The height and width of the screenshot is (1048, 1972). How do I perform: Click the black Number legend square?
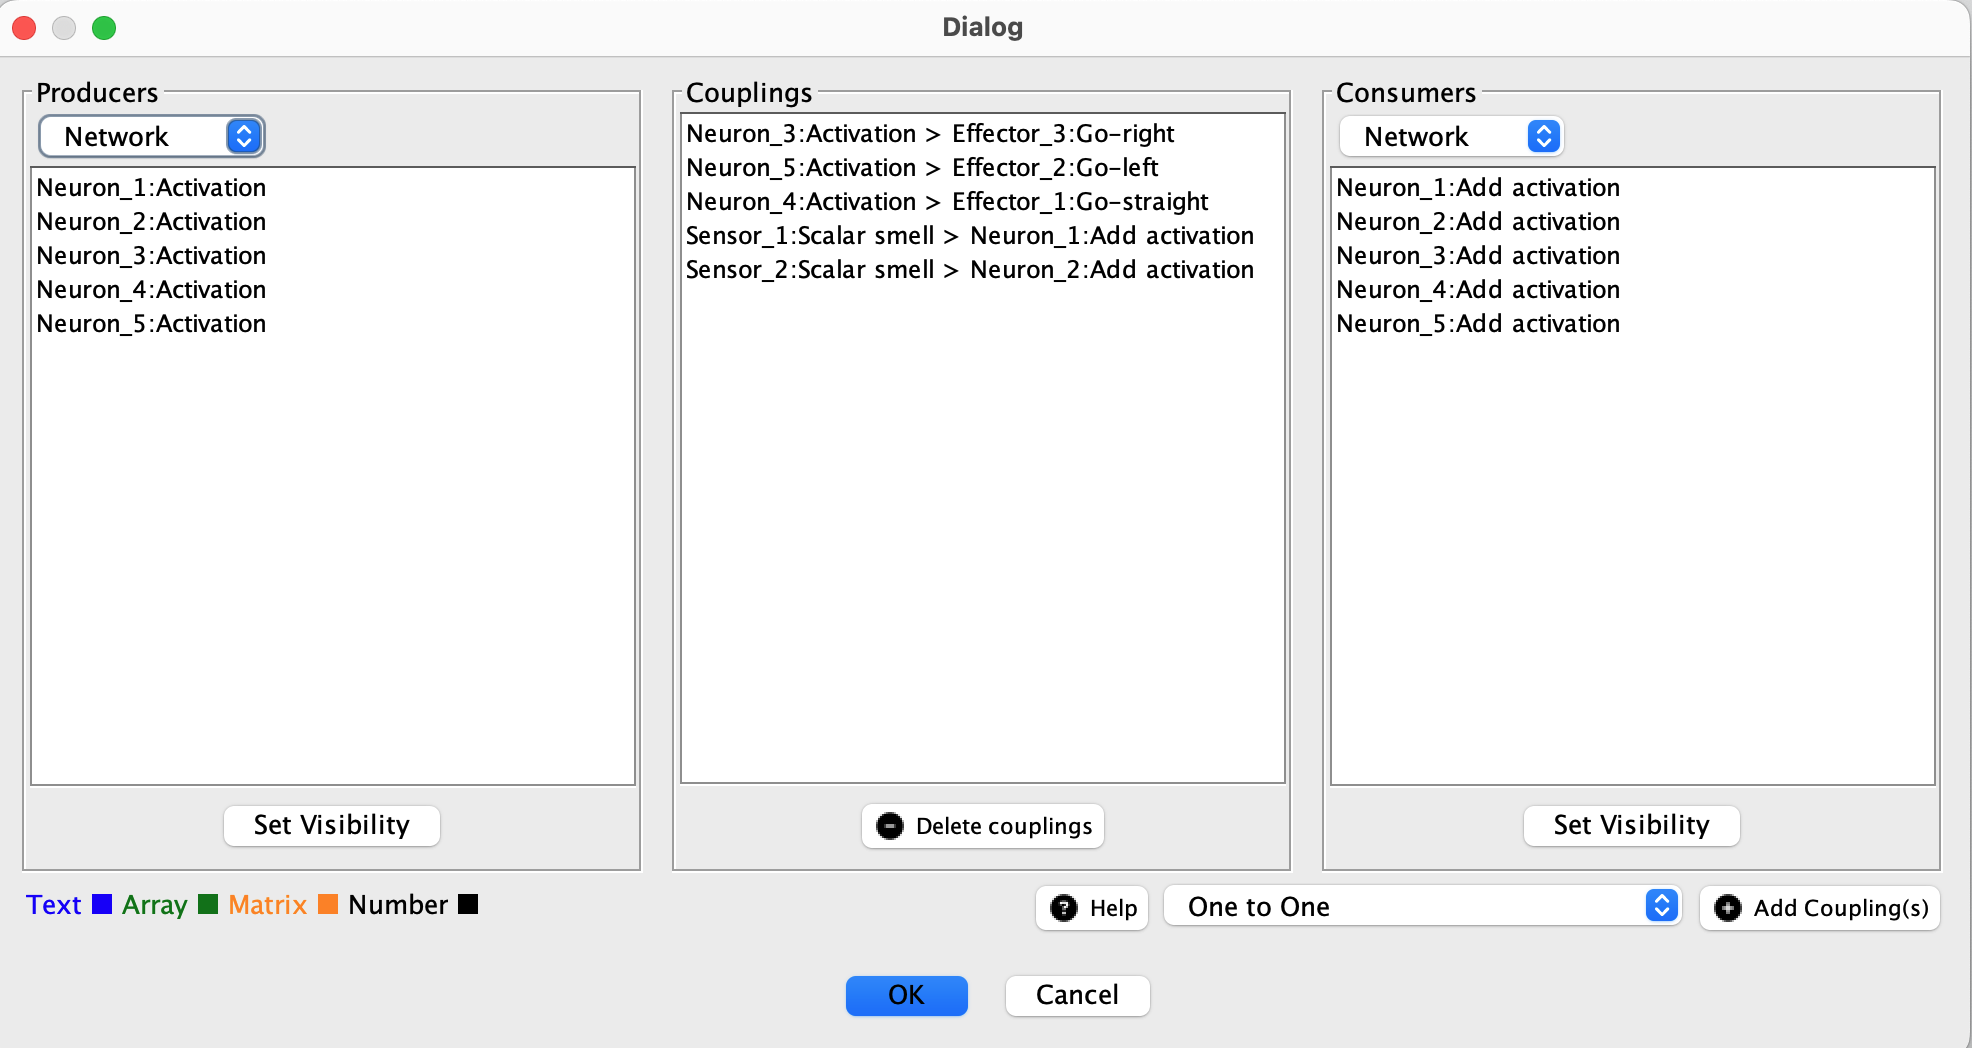point(468,905)
